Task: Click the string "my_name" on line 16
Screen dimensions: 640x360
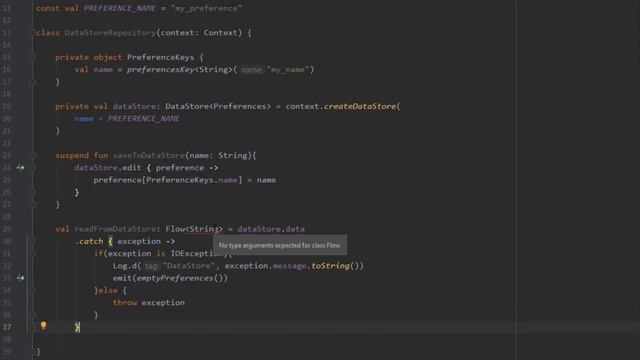Action: tap(288, 69)
